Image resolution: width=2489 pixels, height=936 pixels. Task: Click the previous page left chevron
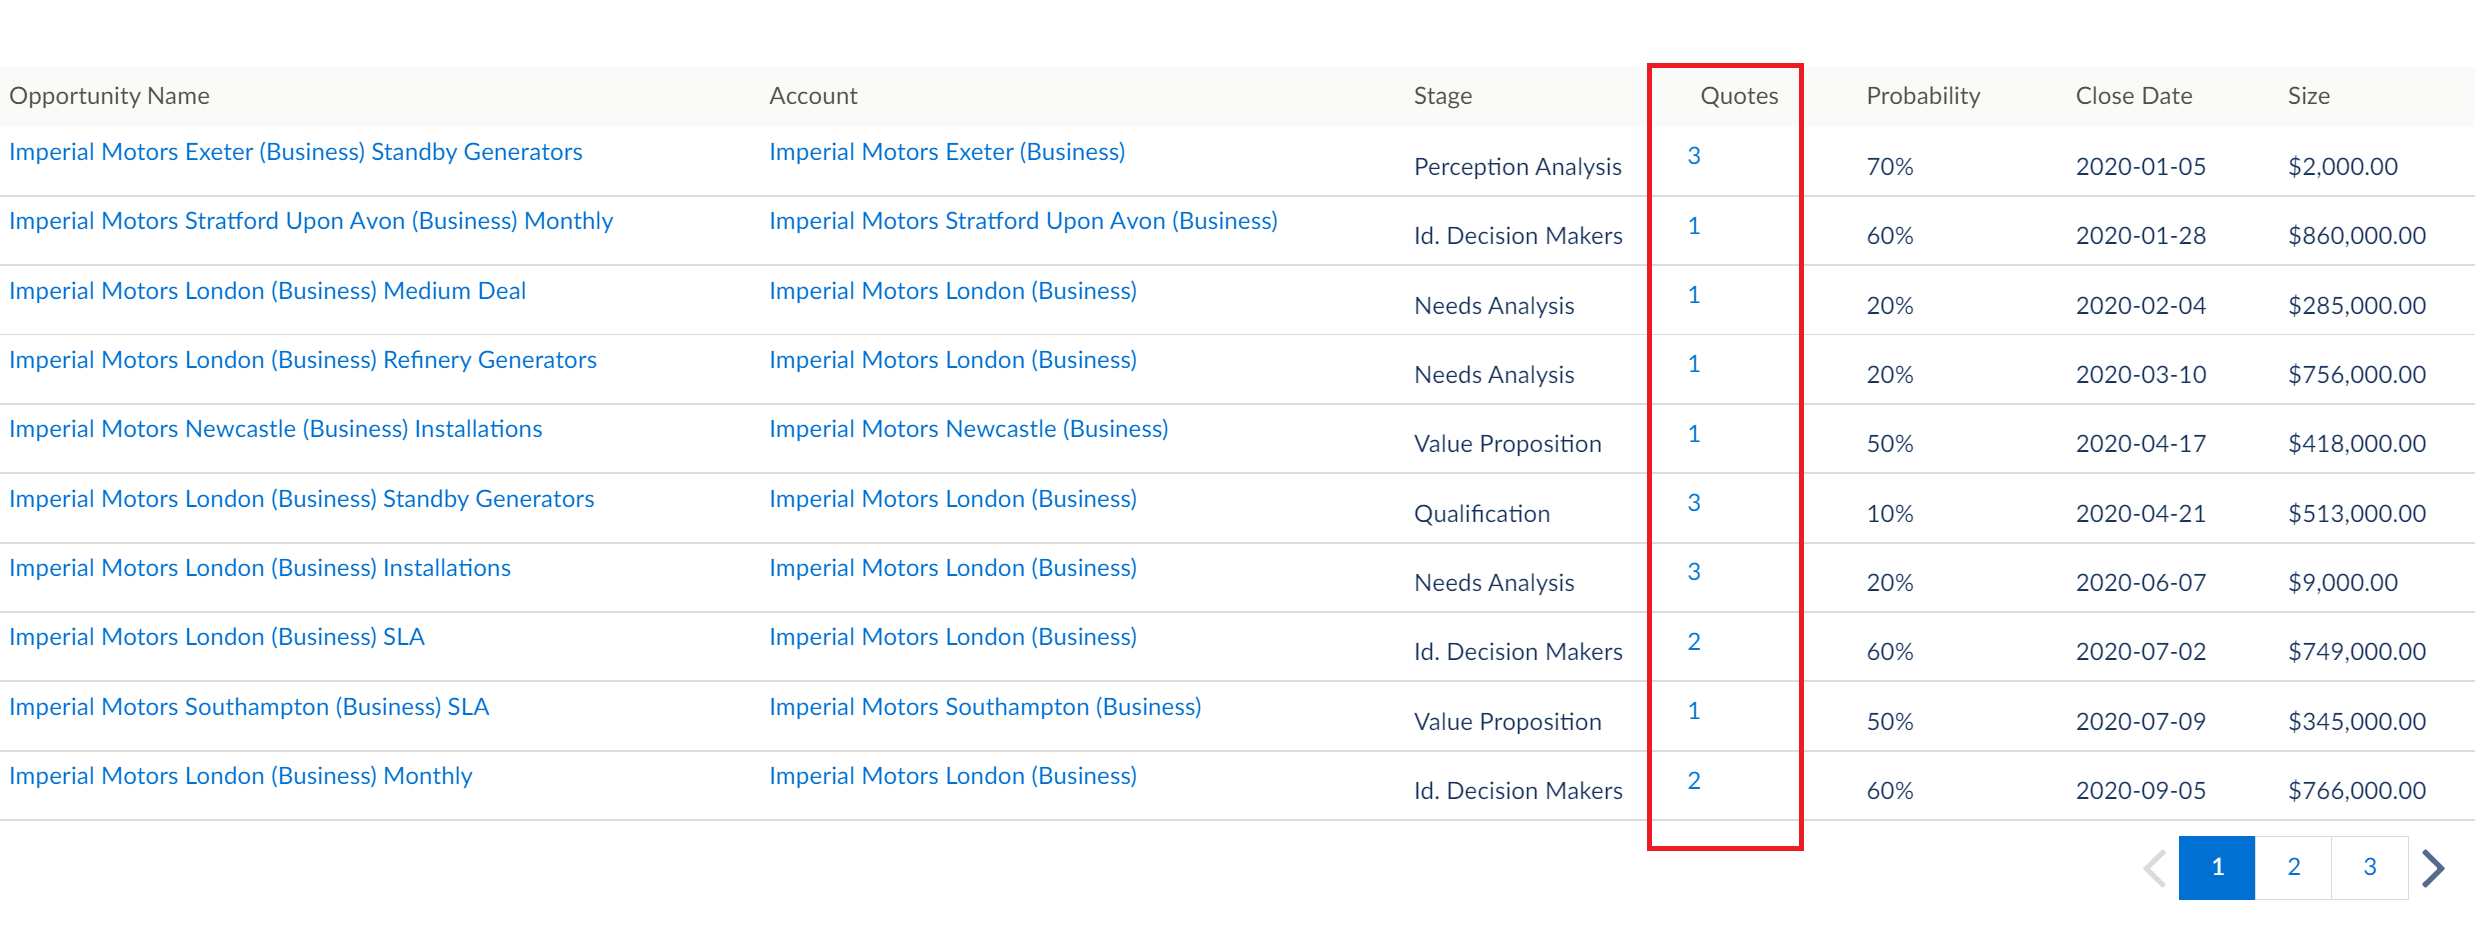click(2155, 868)
